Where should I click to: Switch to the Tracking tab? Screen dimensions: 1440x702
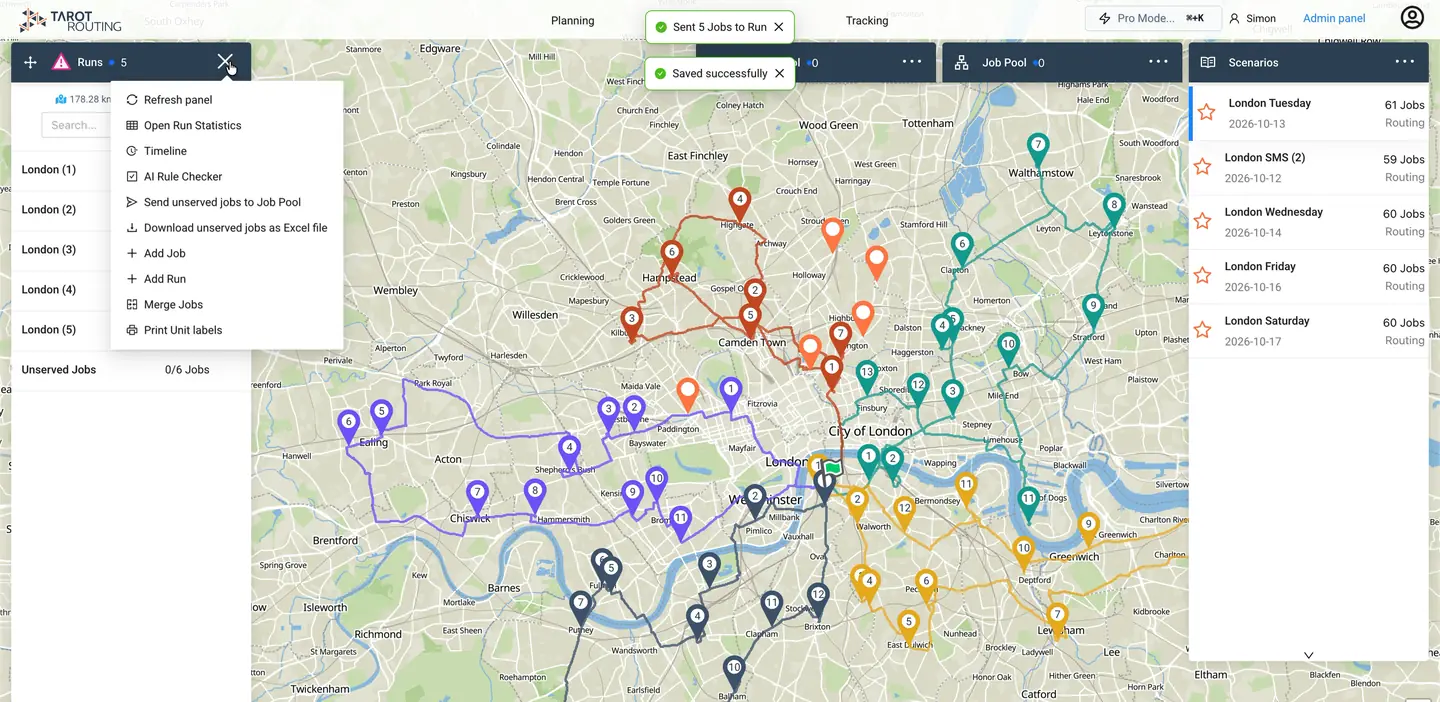[x=867, y=20]
